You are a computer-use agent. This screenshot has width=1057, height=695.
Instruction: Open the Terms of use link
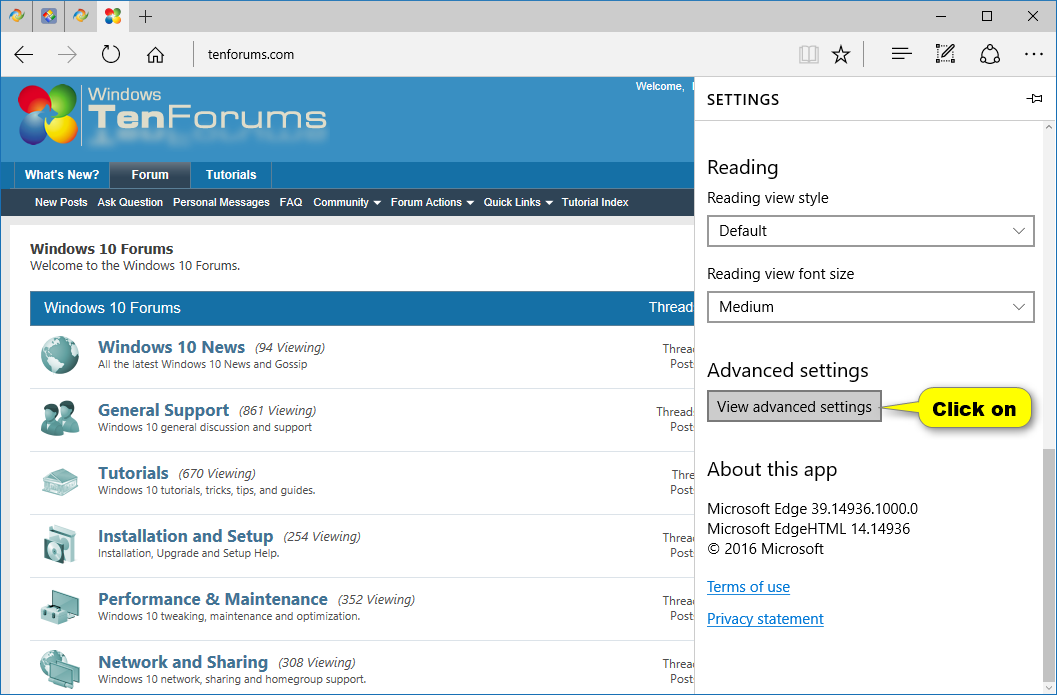748,587
